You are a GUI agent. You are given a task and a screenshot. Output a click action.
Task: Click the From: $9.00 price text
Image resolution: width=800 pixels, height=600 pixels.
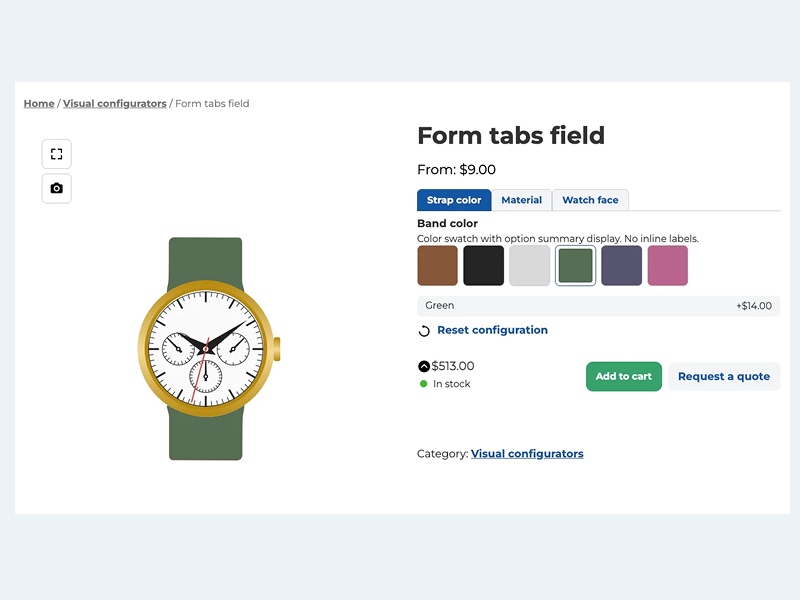(456, 169)
